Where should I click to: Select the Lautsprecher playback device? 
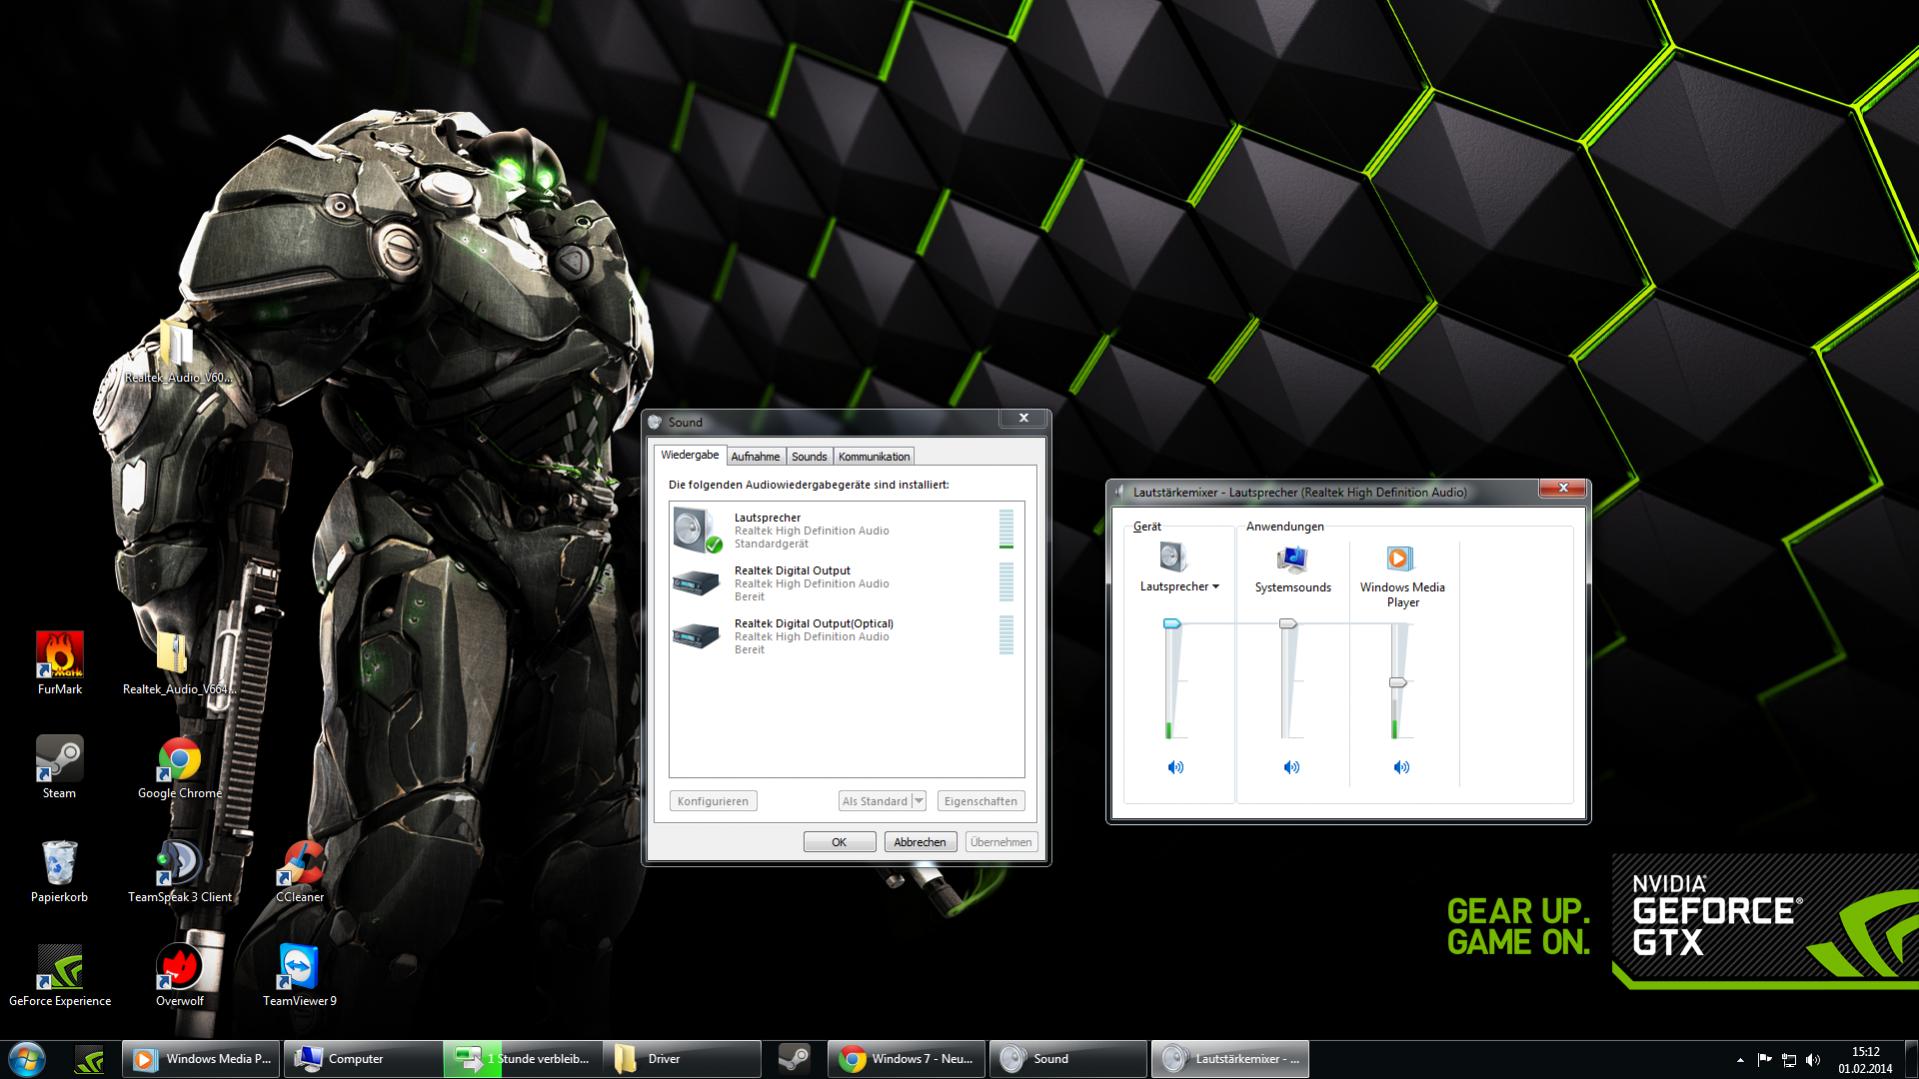(x=846, y=530)
